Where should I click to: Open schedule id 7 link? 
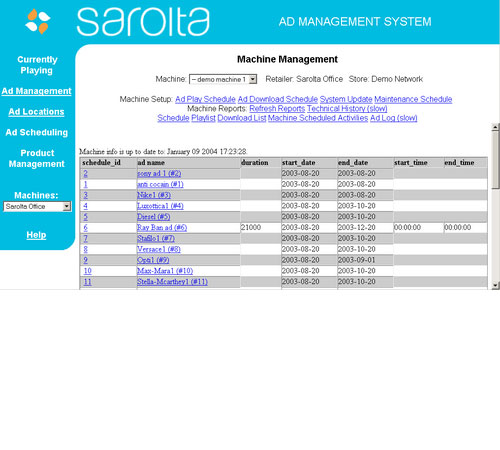(x=86, y=239)
